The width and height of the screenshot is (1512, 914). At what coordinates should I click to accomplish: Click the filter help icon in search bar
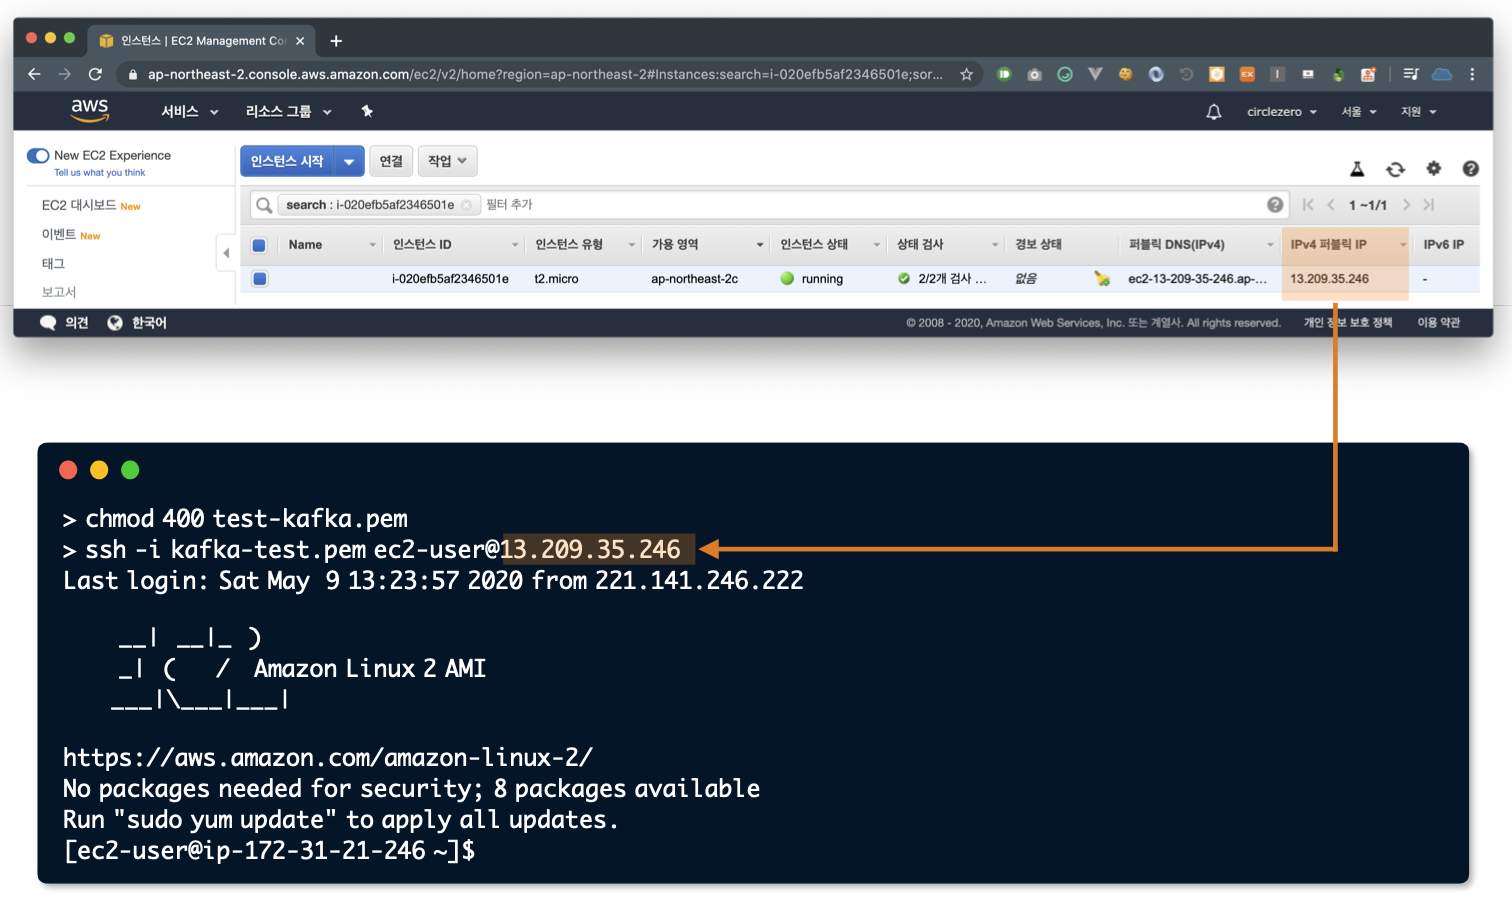(x=1275, y=204)
